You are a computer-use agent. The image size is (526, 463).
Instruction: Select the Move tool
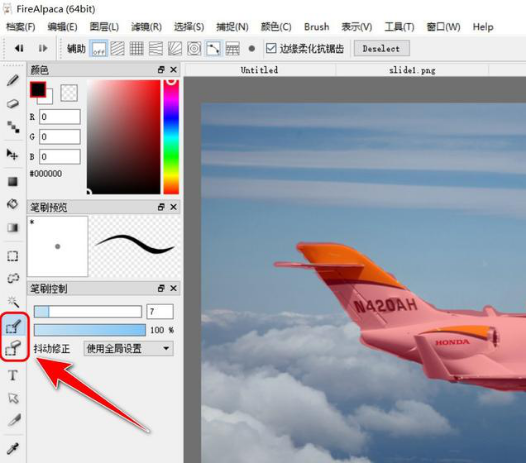[x=13, y=154]
